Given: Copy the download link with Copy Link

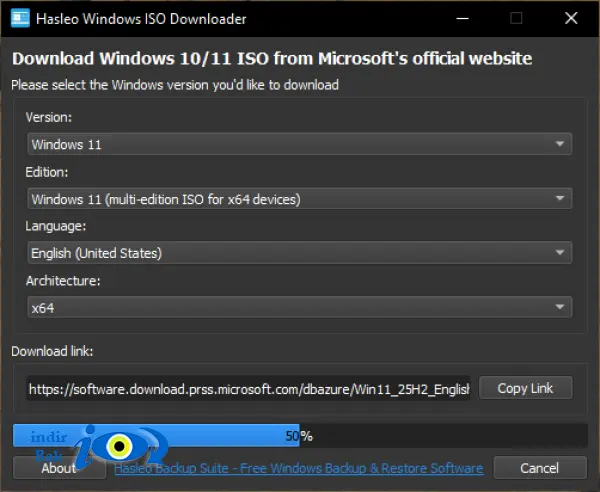Looking at the screenshot, I should (525, 388).
